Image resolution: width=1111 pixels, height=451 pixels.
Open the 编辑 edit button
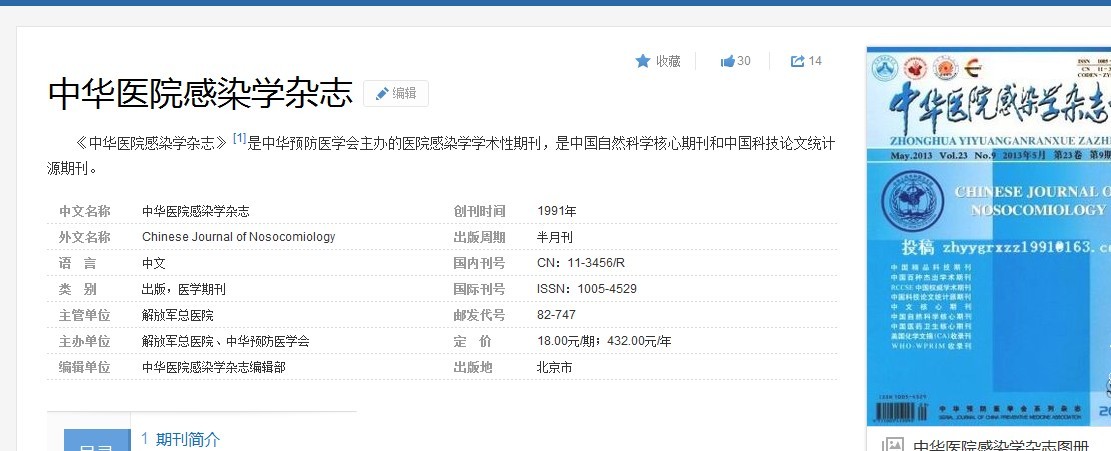(x=396, y=93)
